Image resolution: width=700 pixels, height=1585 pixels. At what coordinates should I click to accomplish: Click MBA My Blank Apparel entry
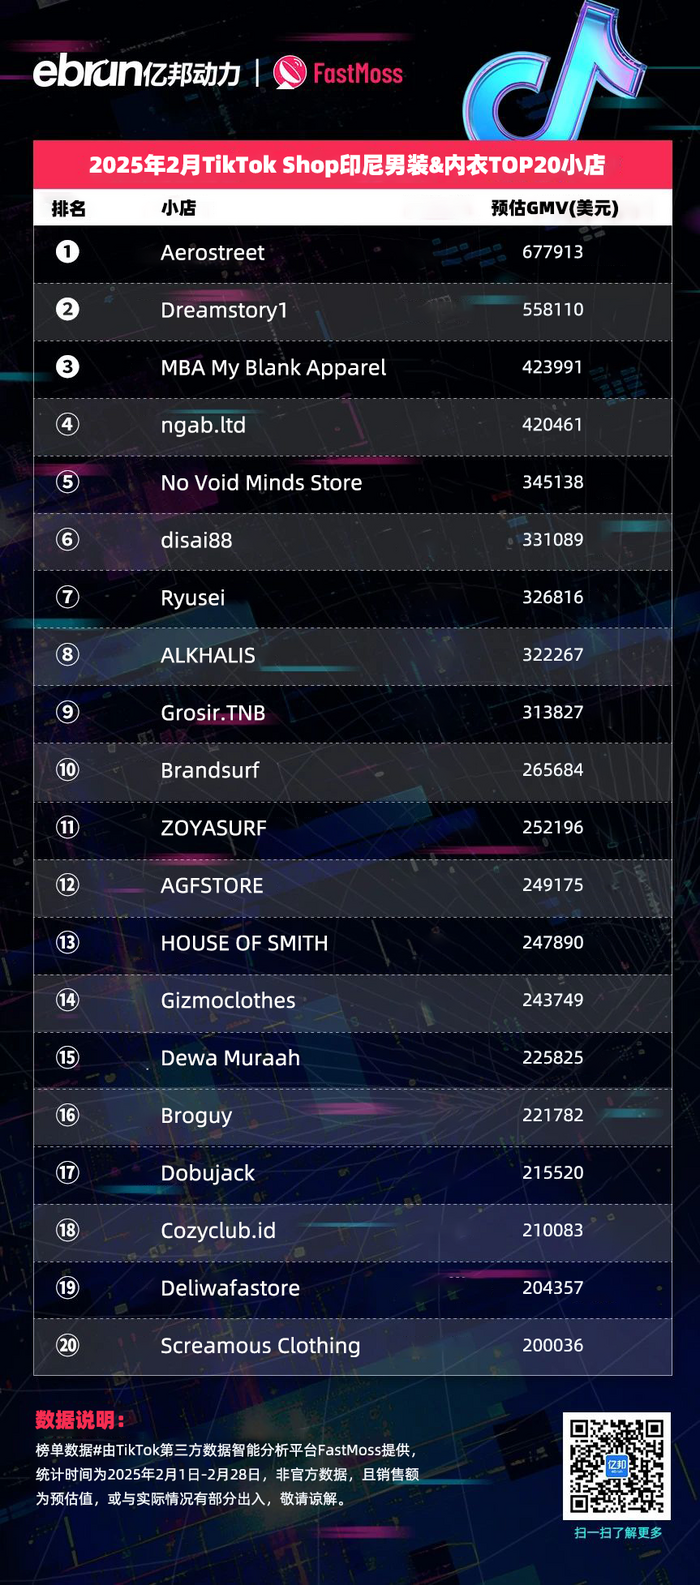click(273, 368)
